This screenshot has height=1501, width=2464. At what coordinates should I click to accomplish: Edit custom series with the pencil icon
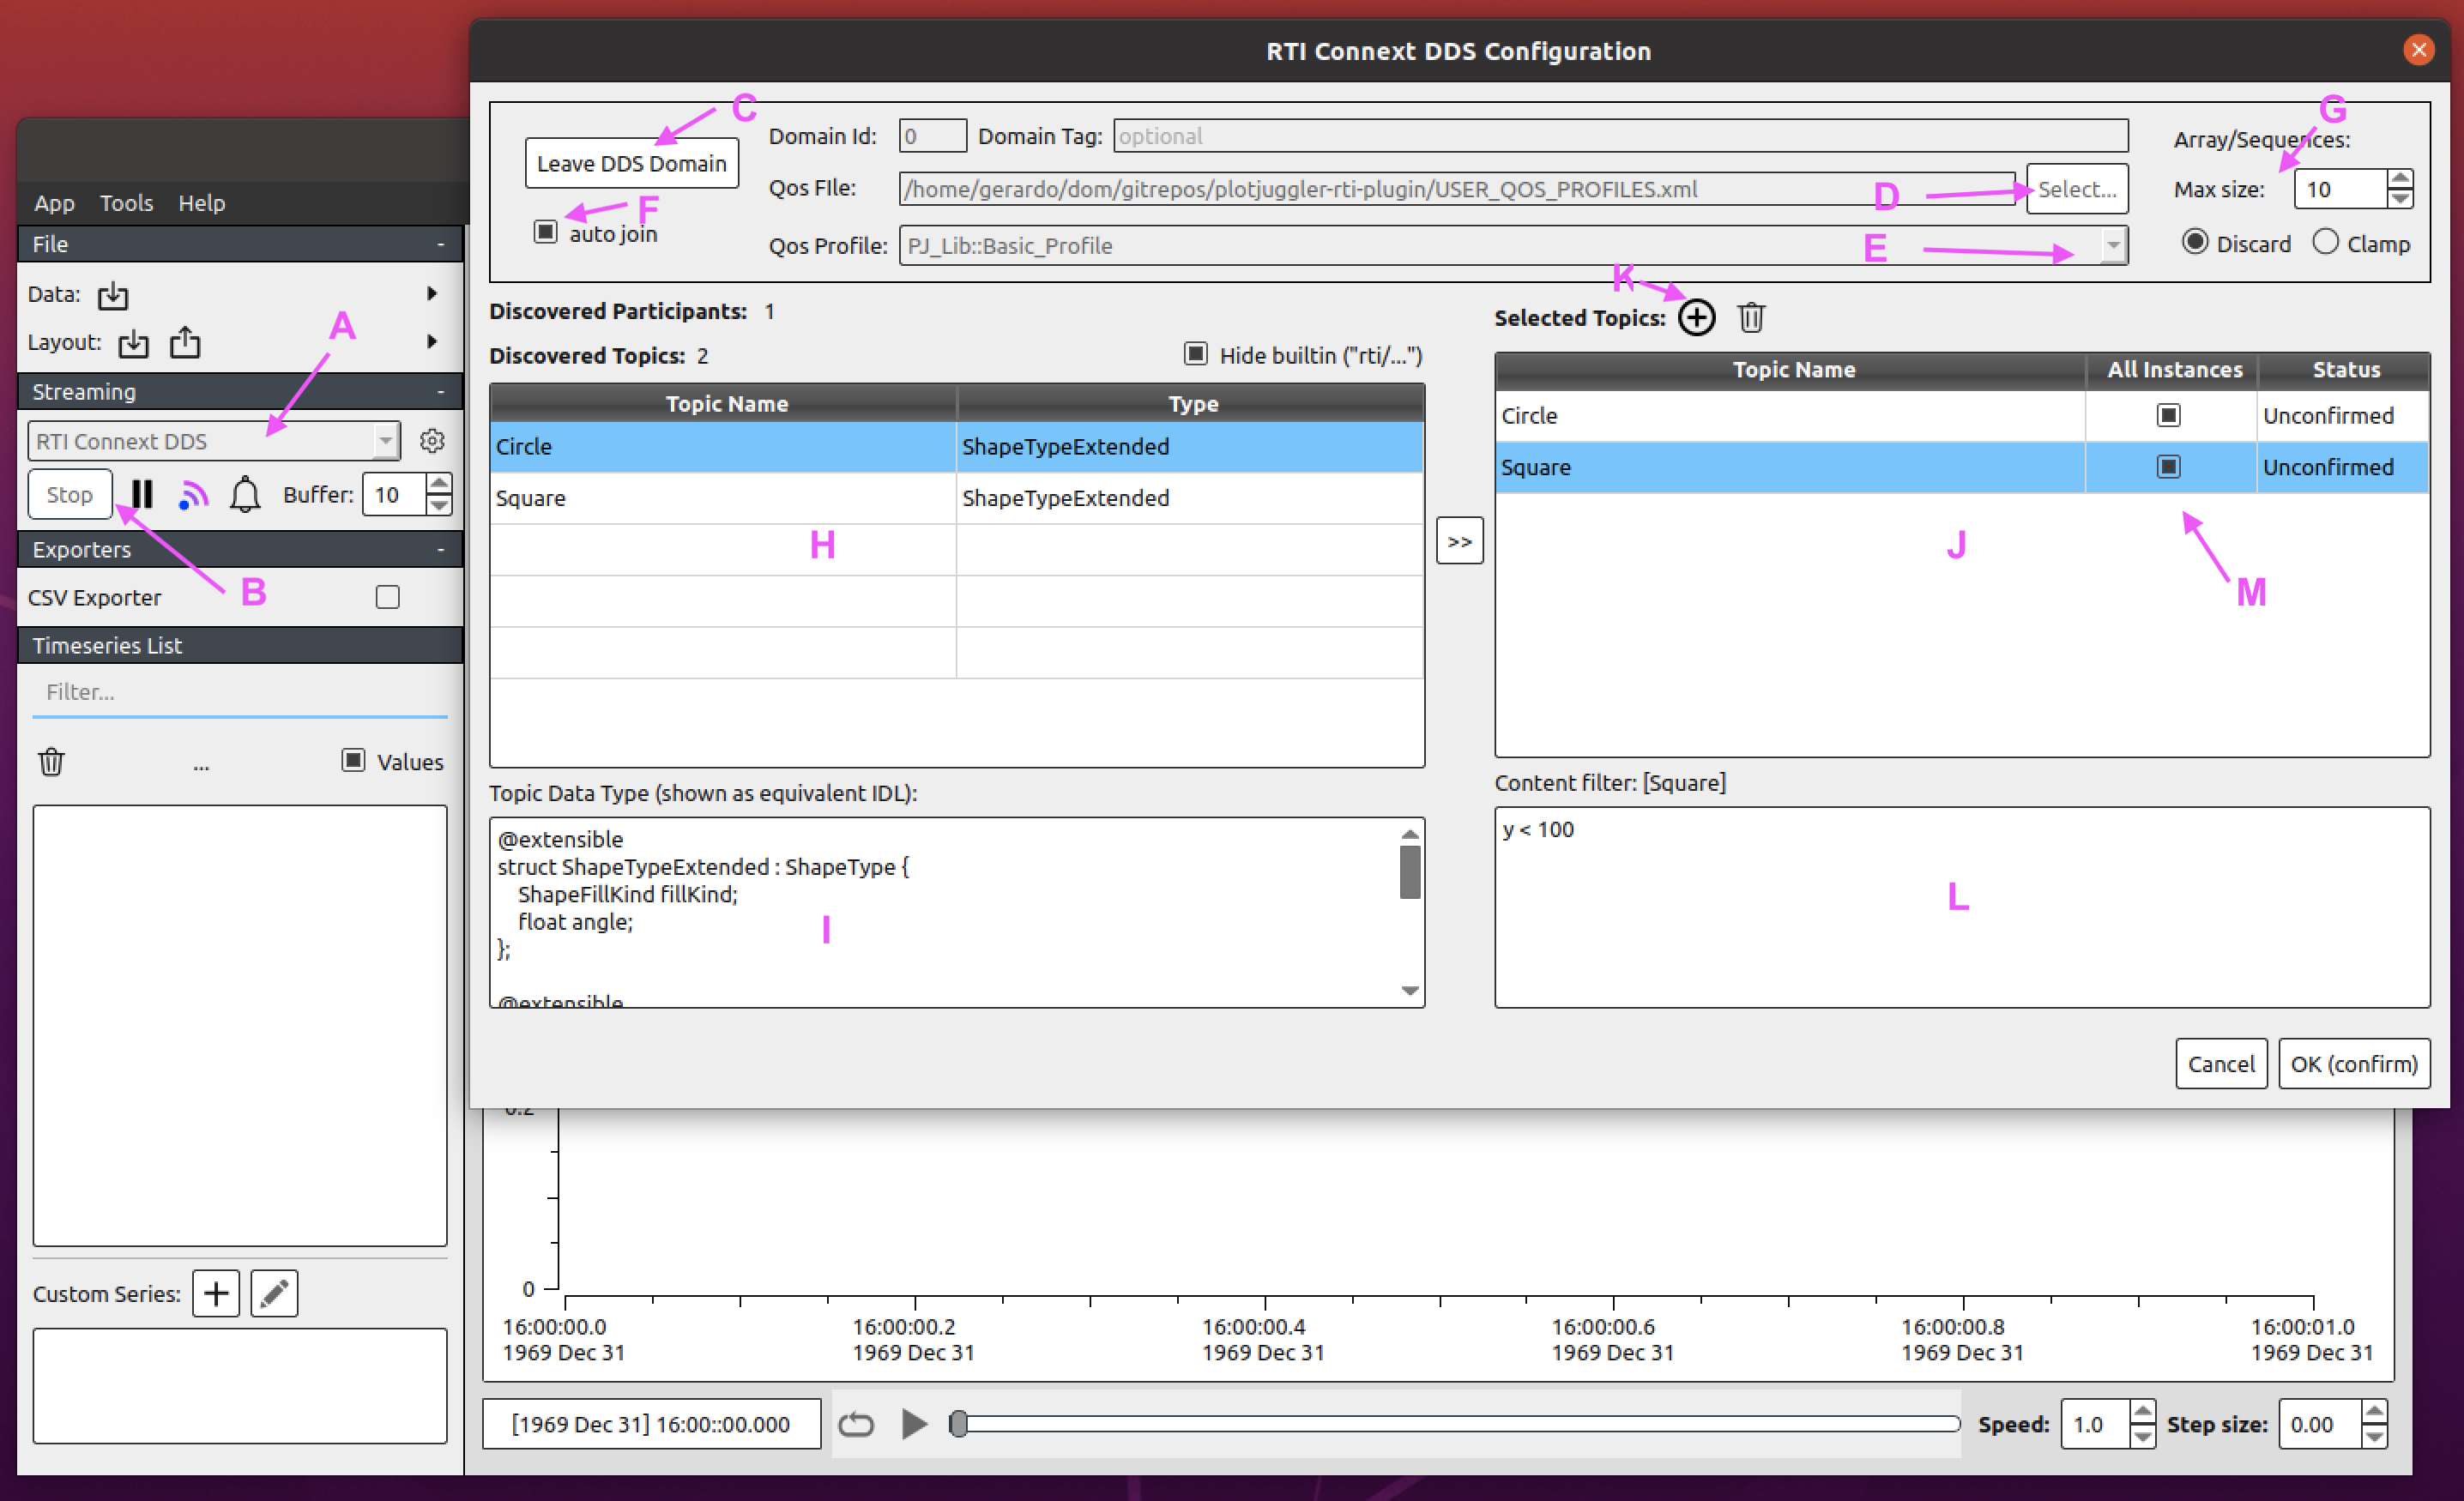273,1293
